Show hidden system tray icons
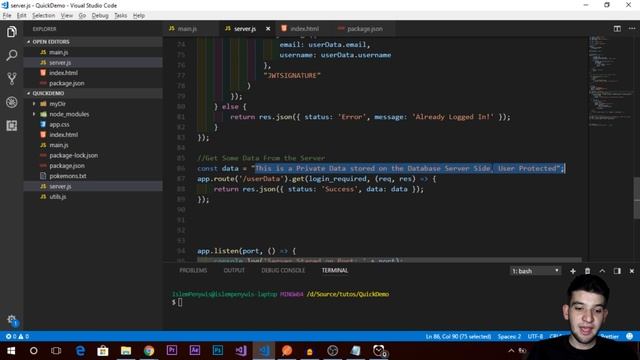640x360 pixels. tap(511, 351)
